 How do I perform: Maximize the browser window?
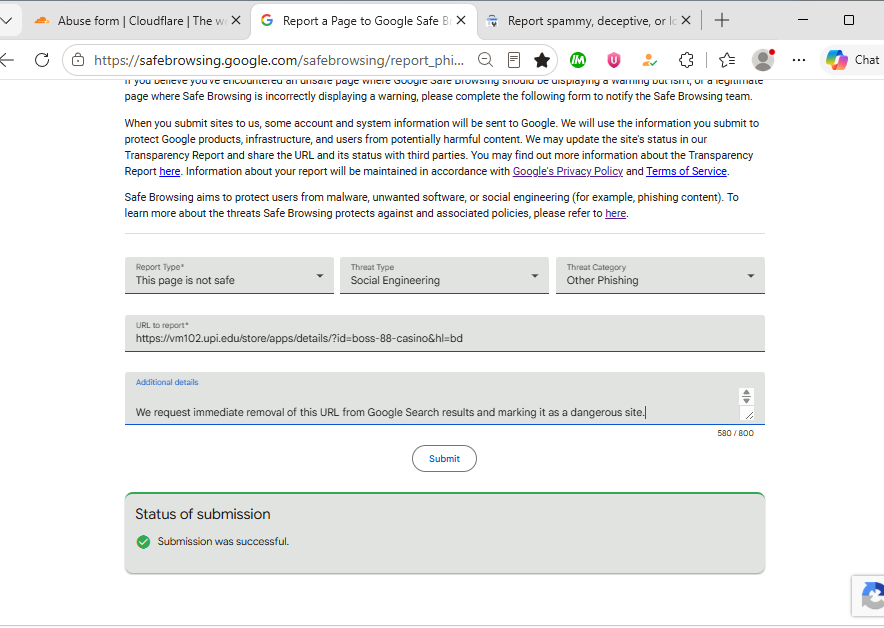pyautogui.click(x=848, y=20)
